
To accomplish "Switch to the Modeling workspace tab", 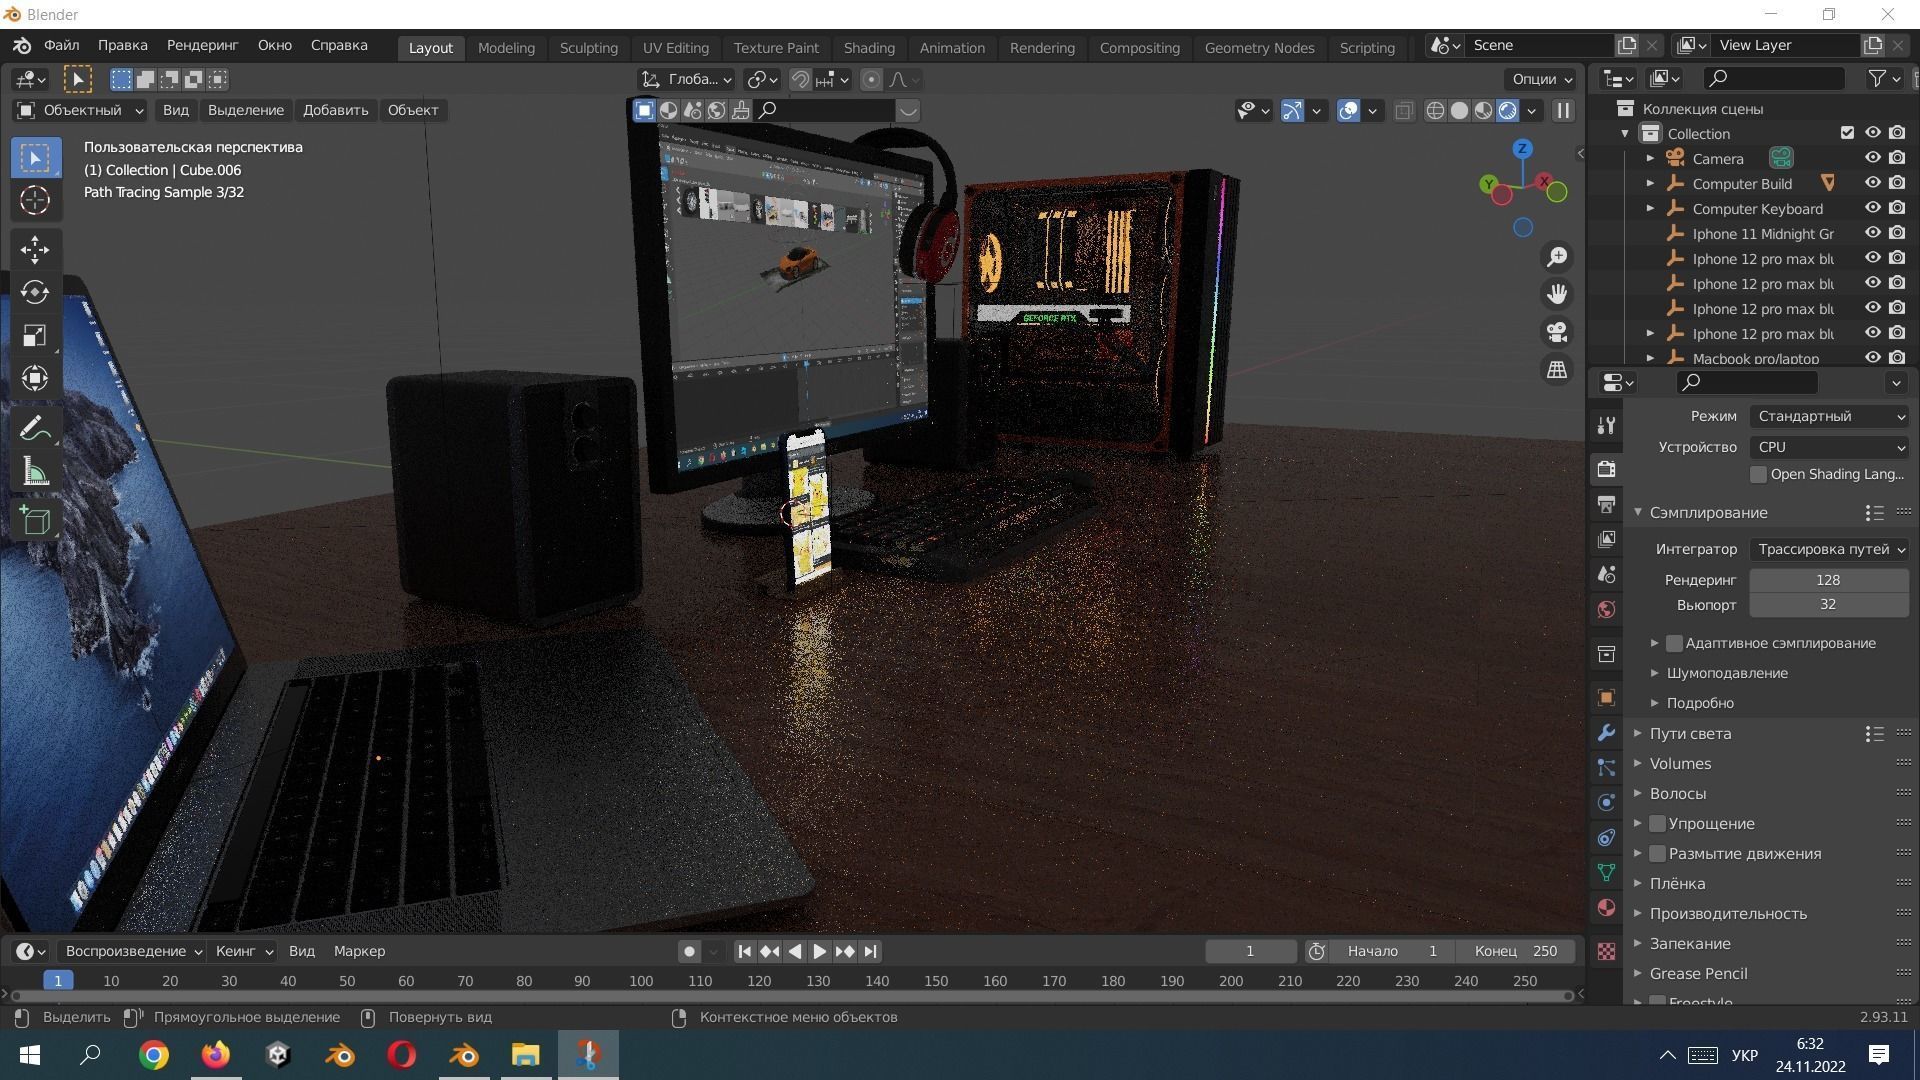I will pos(506,47).
